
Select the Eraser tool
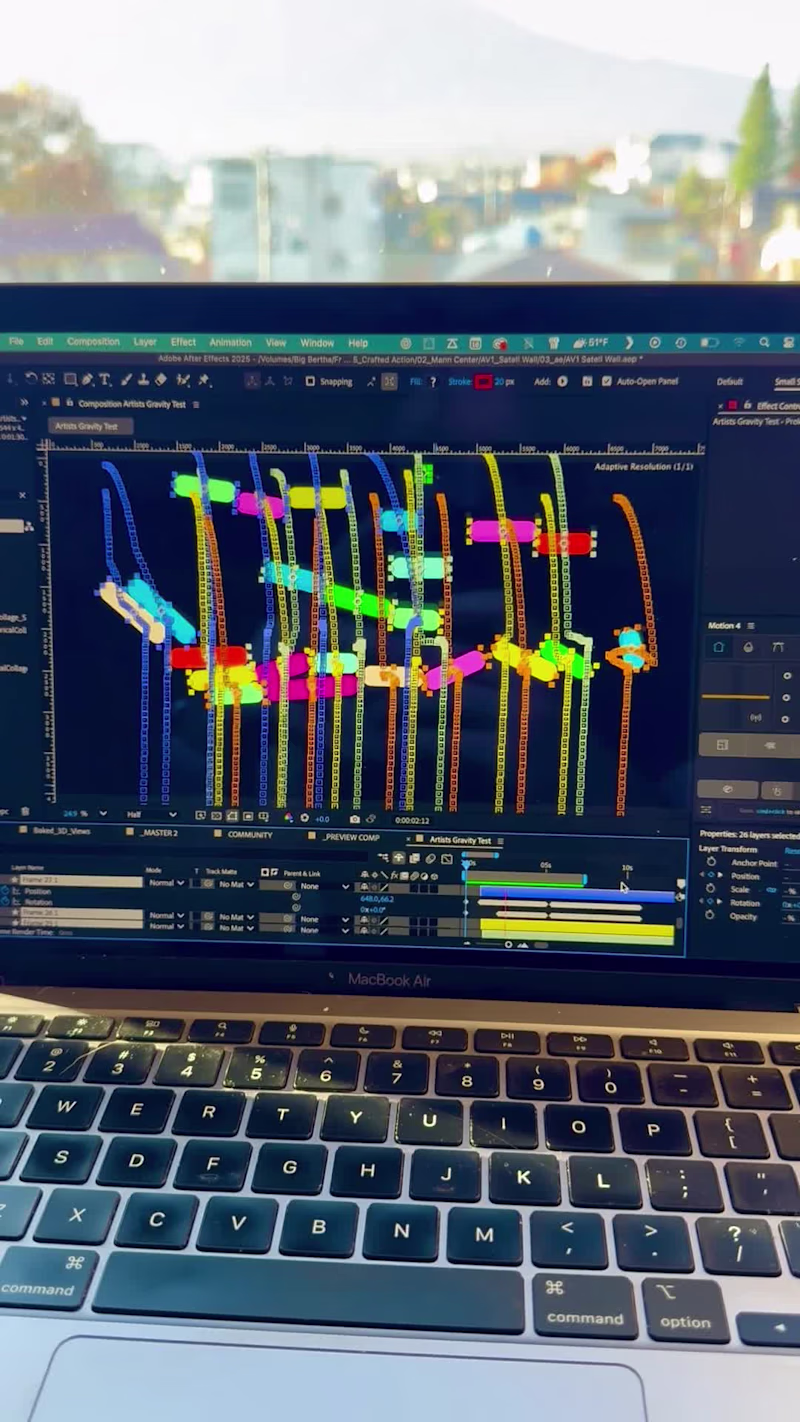[x=160, y=380]
